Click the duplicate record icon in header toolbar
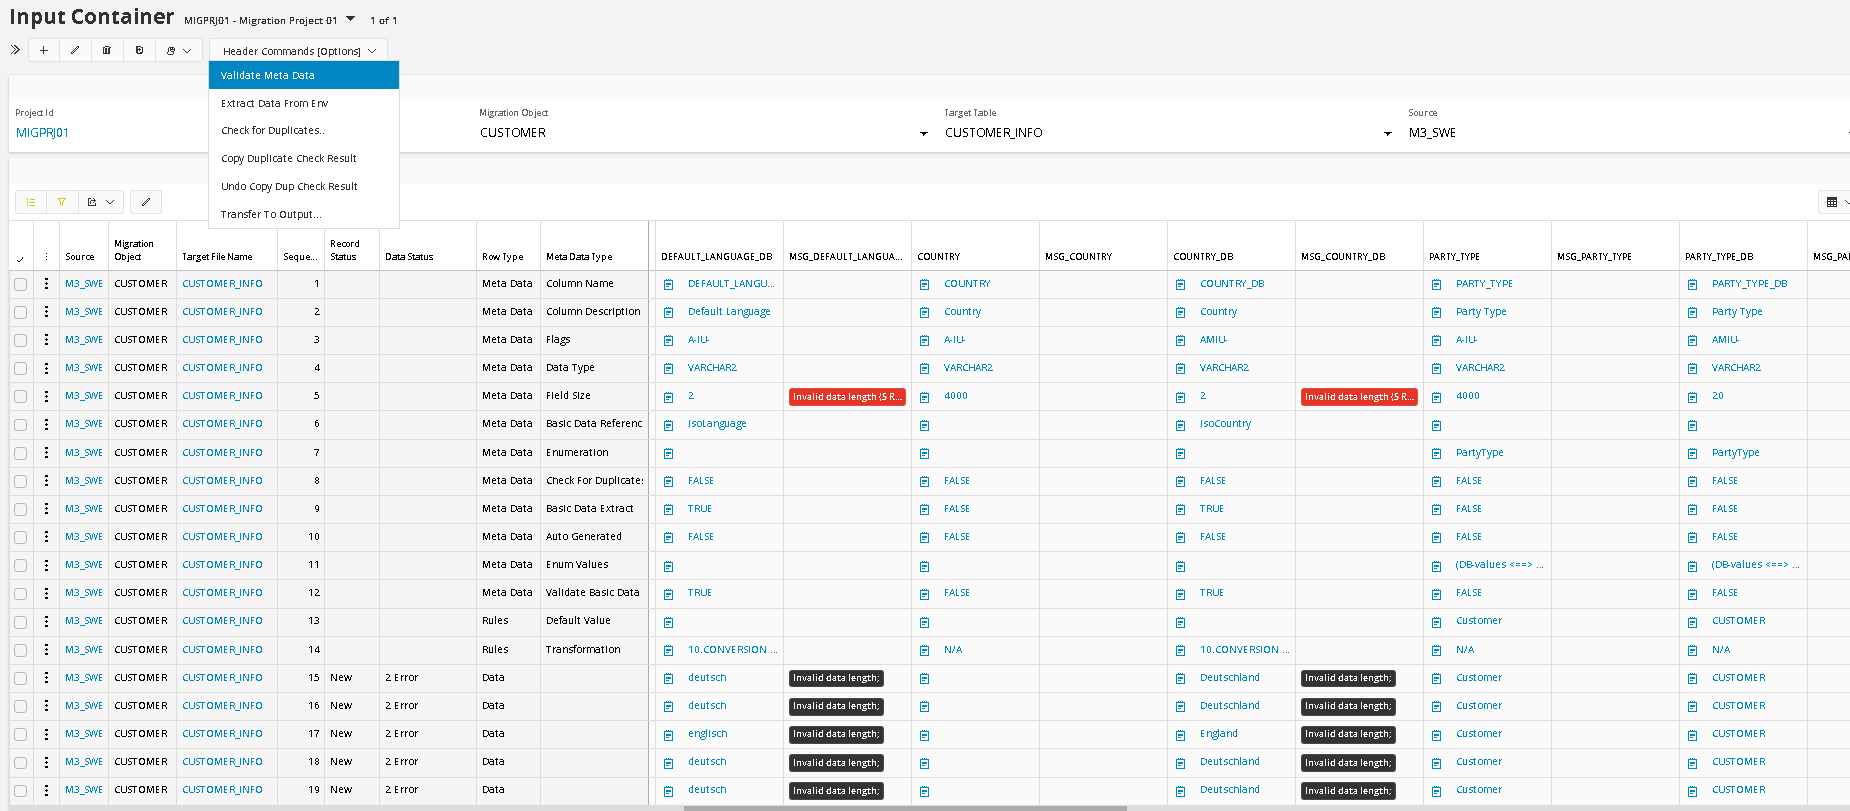 click(139, 50)
